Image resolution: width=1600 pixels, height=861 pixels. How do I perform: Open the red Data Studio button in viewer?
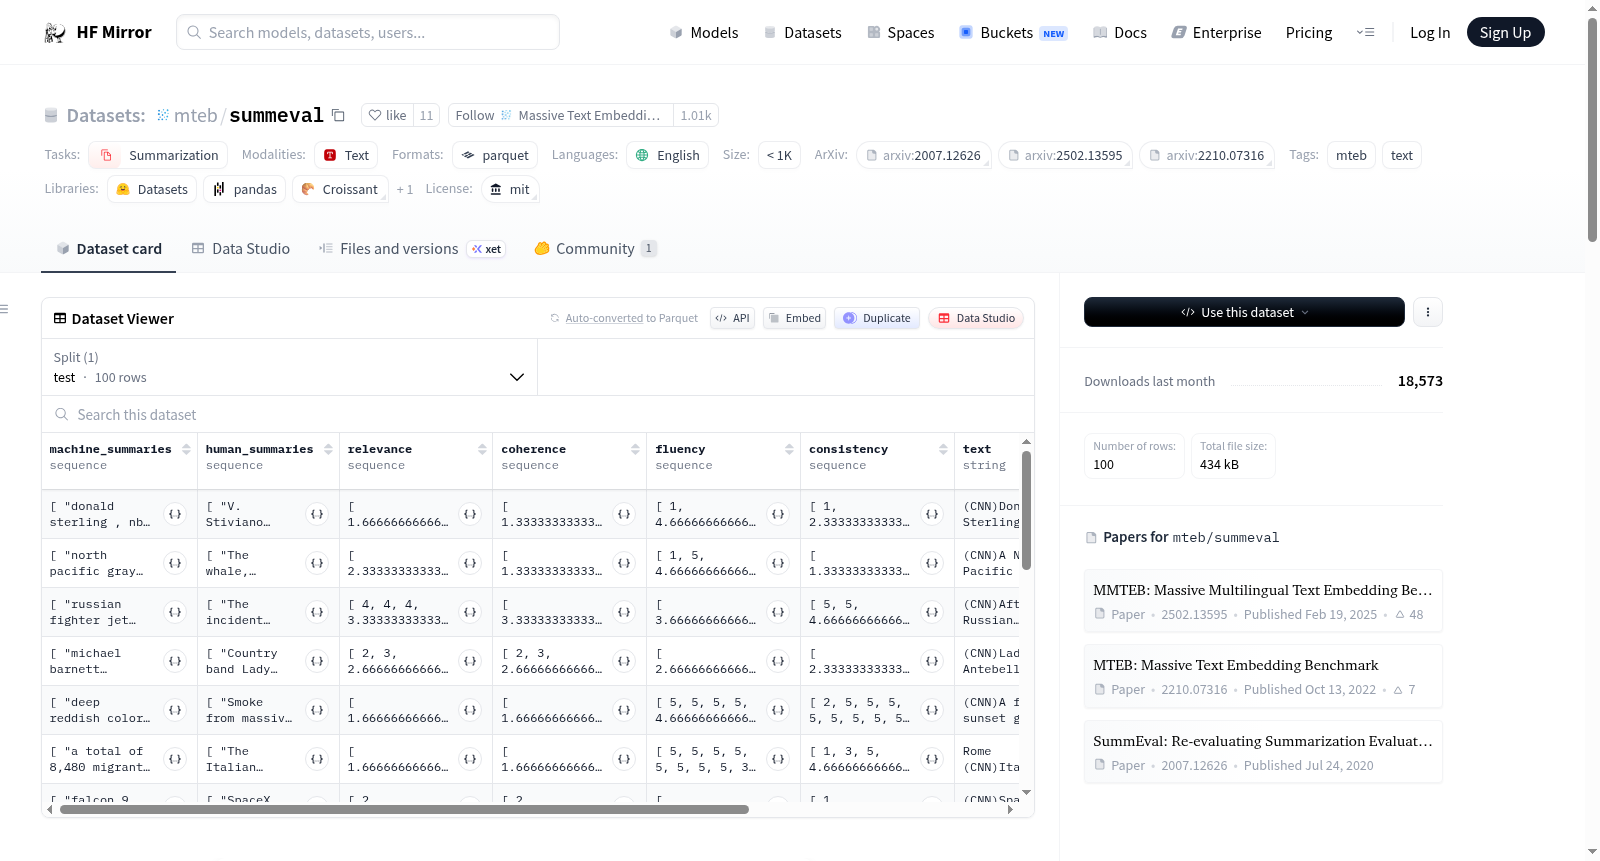976,318
